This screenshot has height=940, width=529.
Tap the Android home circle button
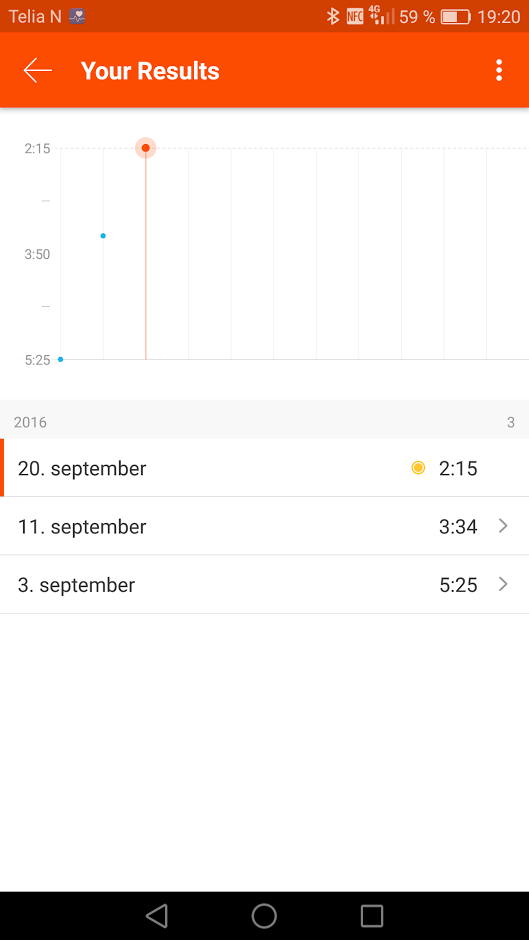(264, 916)
